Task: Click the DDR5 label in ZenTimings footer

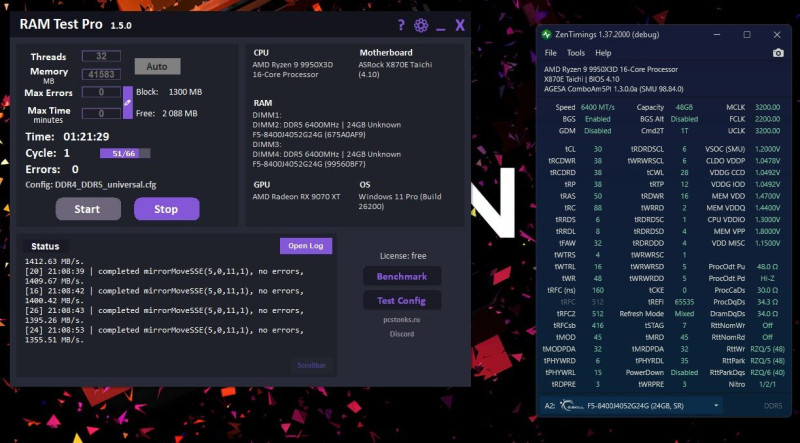Action: point(773,406)
